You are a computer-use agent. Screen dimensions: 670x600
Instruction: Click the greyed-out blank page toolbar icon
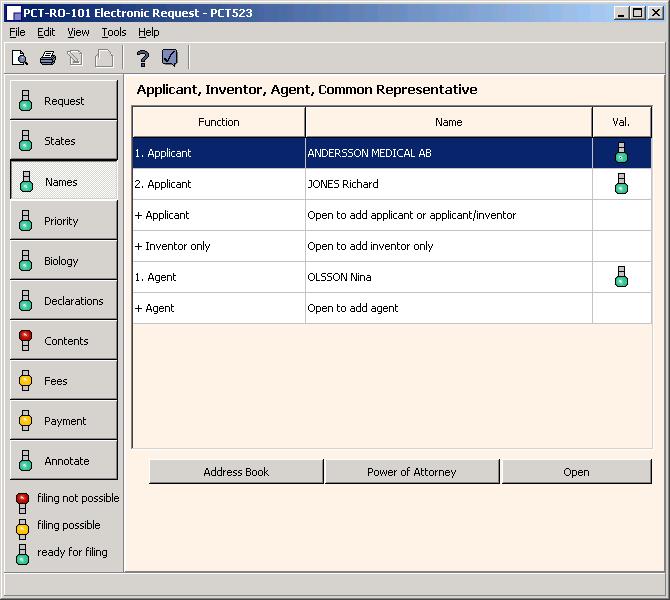(104, 58)
